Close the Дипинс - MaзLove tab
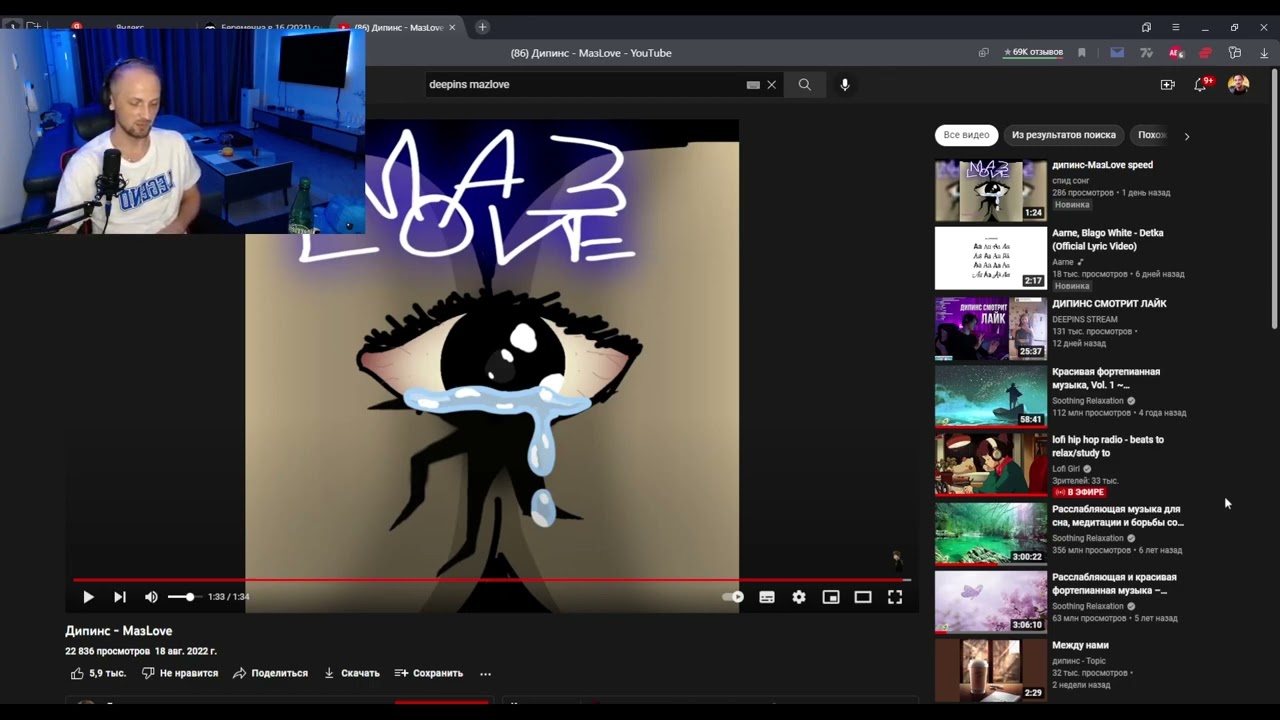 [452, 28]
